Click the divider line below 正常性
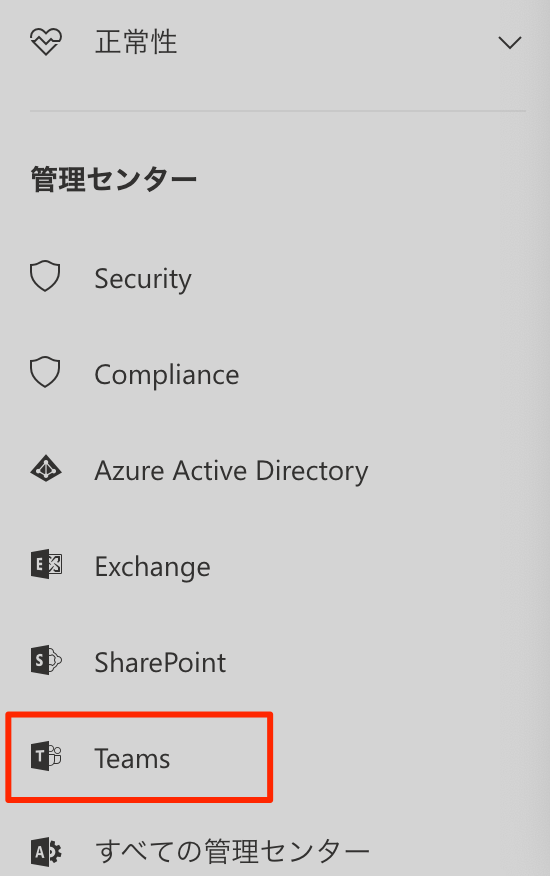The width and height of the screenshot is (550, 876). click(278, 111)
